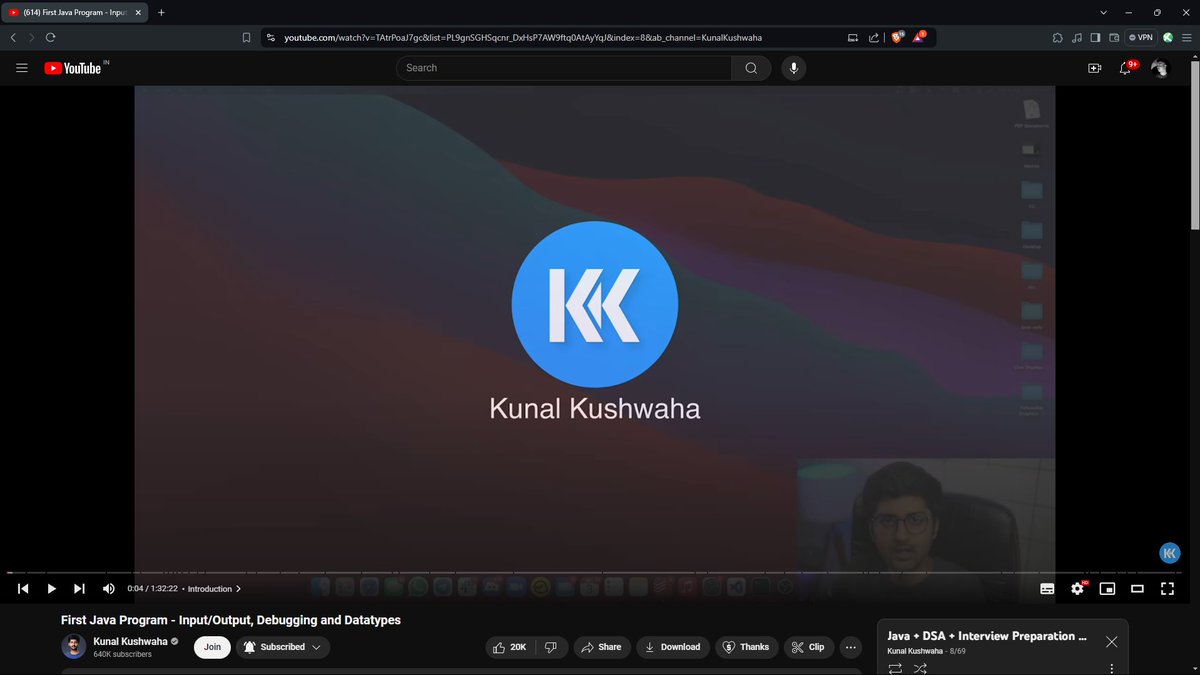Image resolution: width=1200 pixels, height=675 pixels.
Task: Toggle the browser sidebar panel
Action: (1095, 37)
